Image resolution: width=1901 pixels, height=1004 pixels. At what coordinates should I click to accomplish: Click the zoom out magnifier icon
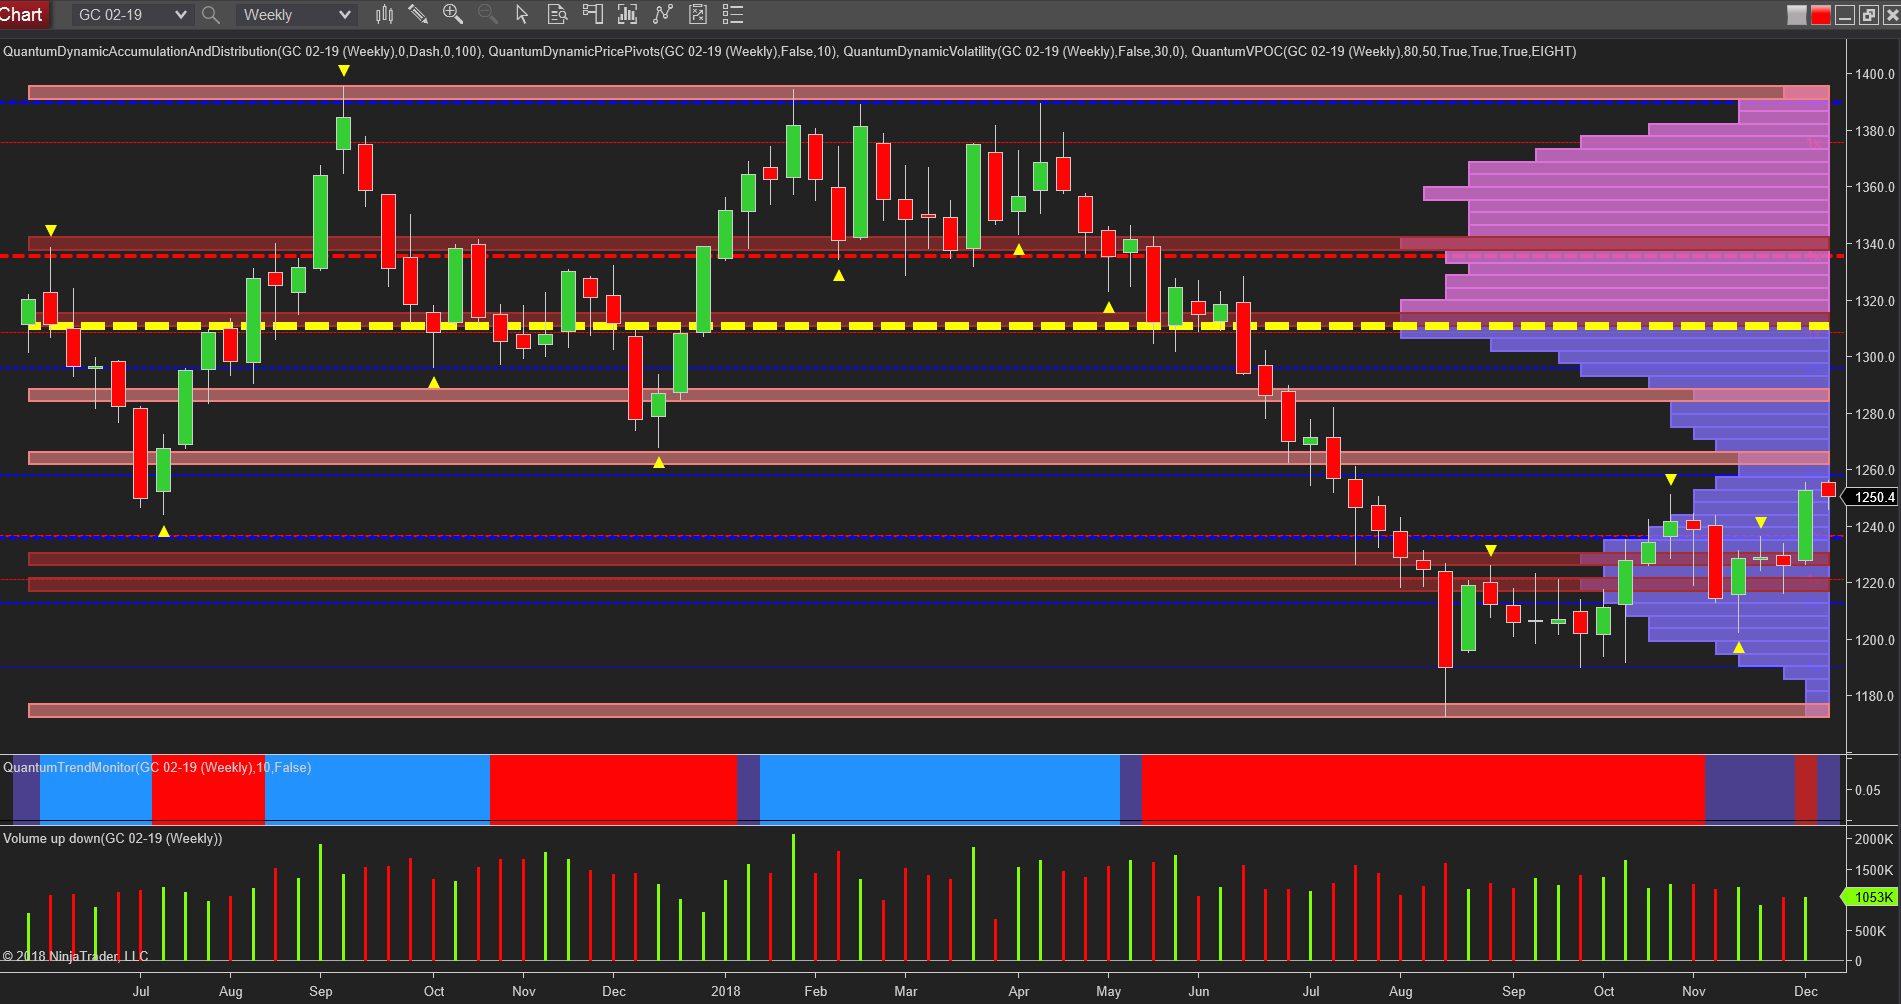(x=488, y=14)
